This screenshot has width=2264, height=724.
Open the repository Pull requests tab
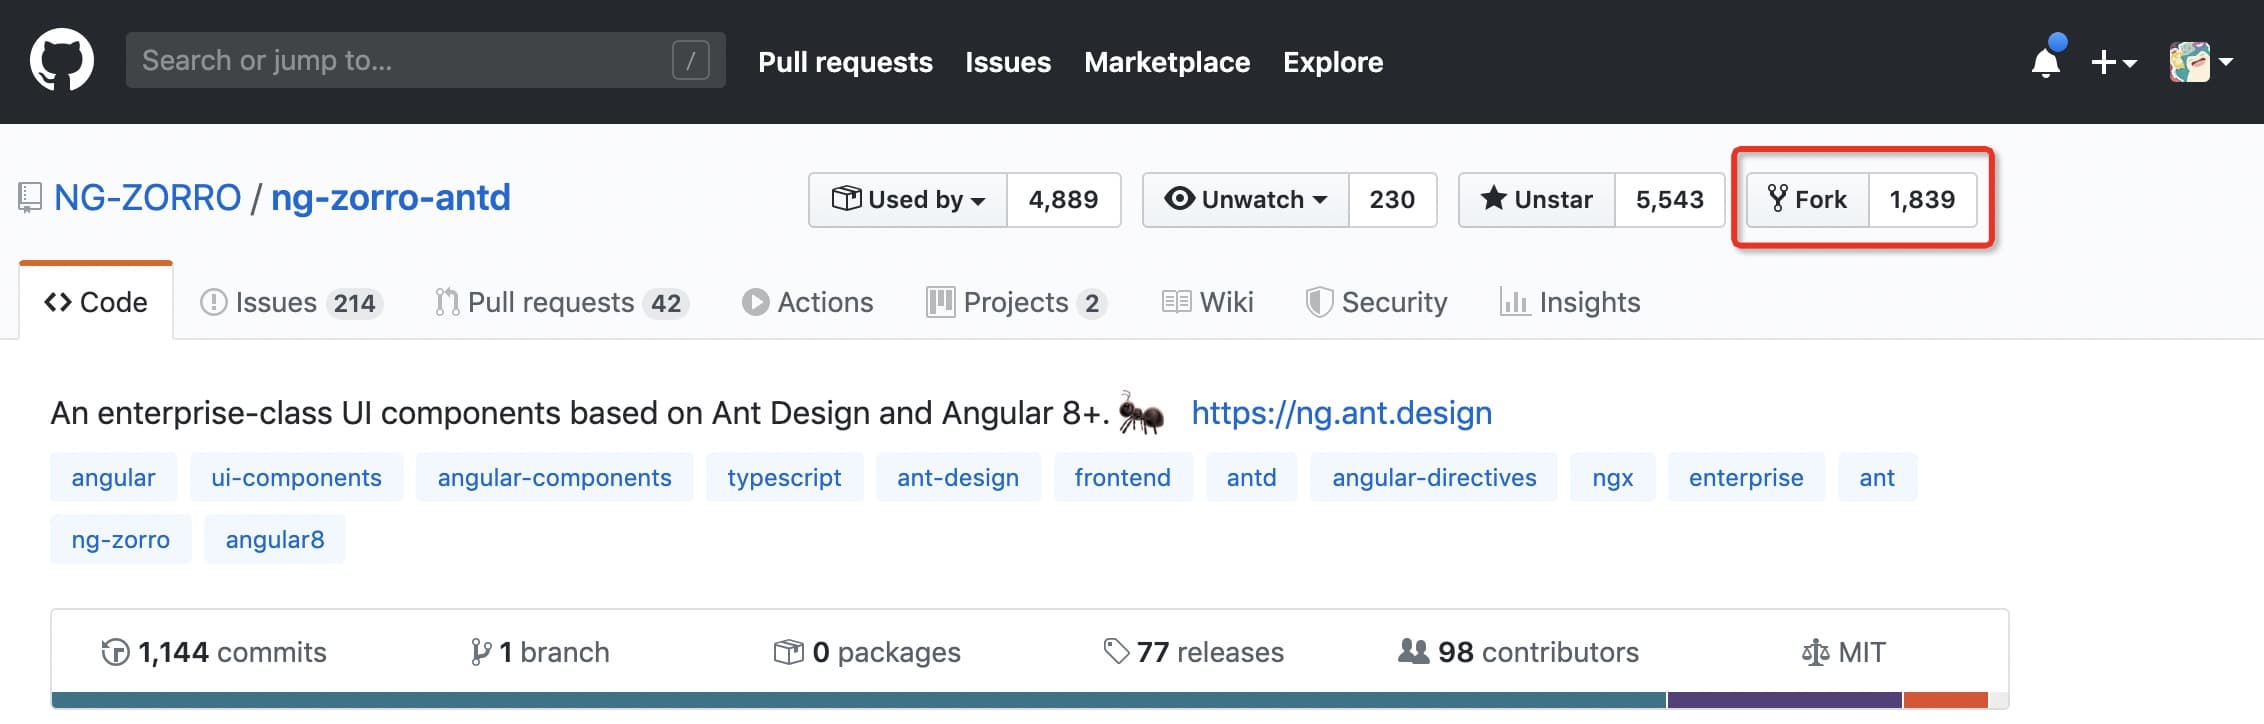coord(562,302)
